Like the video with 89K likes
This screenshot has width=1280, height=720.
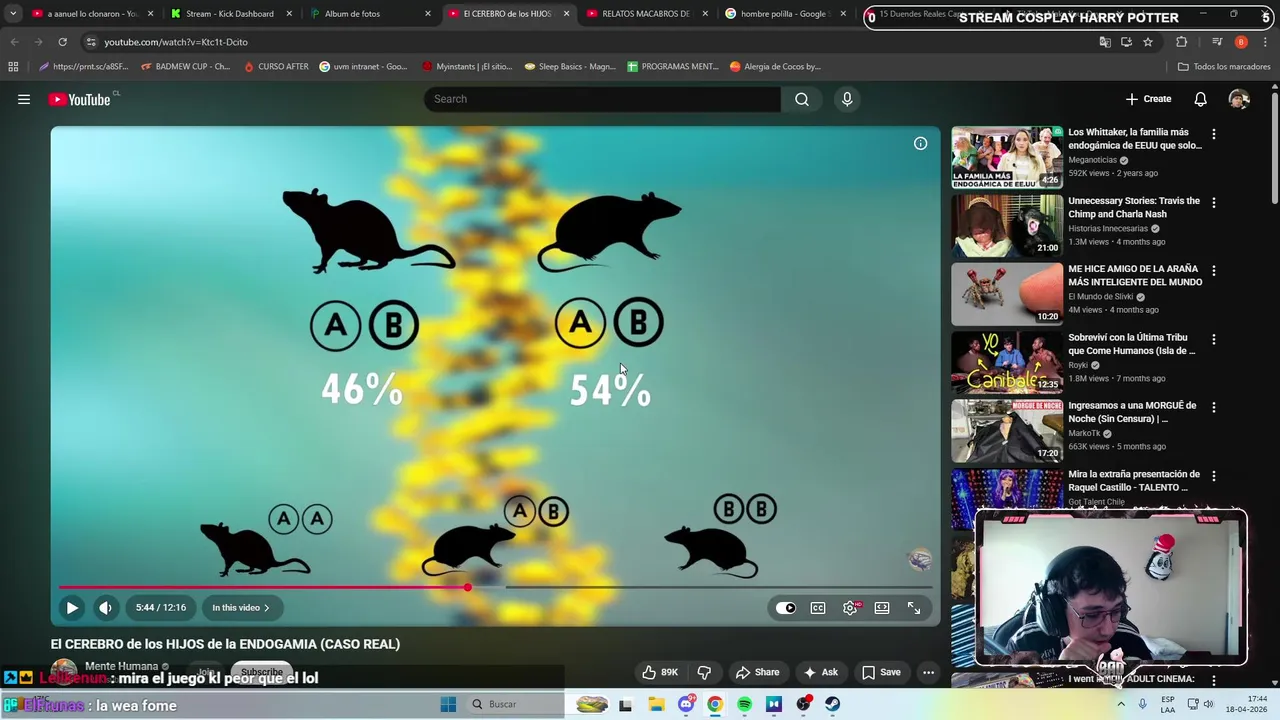point(660,672)
